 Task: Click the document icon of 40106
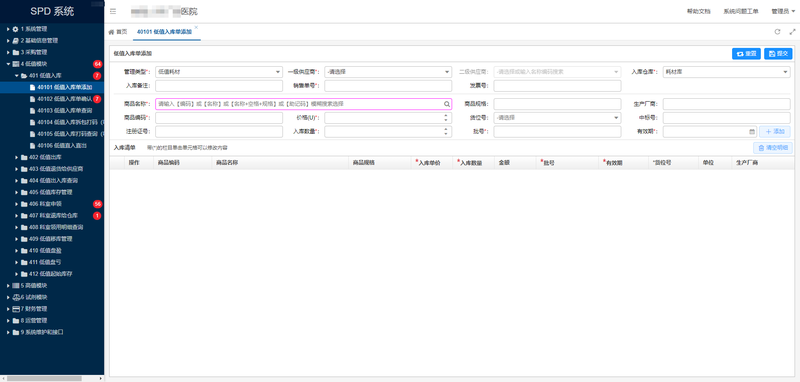tap(33, 146)
